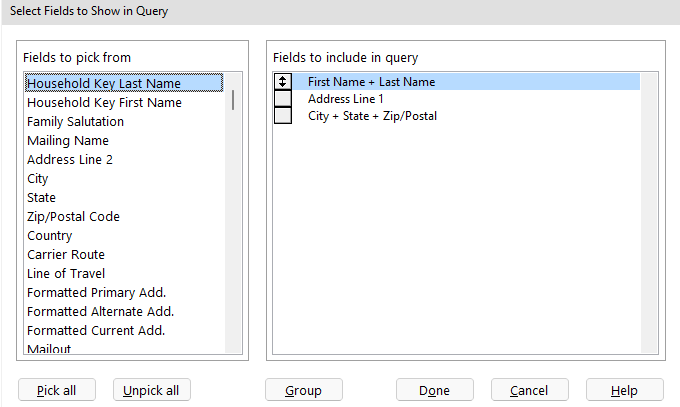The width and height of the screenshot is (680, 407).
Task: Select the Zip/Postal Code field
Action: click(x=73, y=217)
